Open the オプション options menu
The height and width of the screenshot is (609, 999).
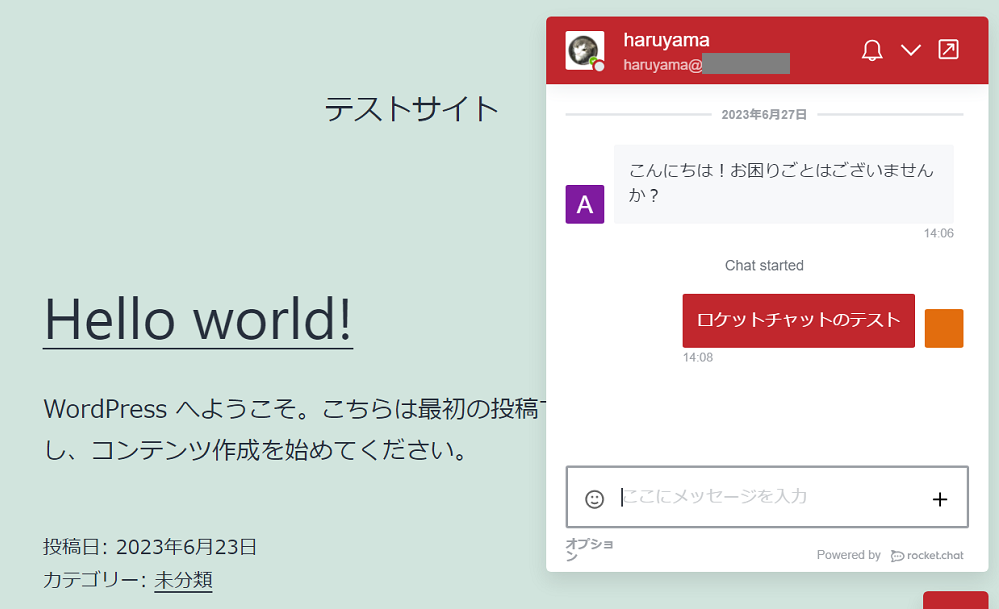coord(589,549)
